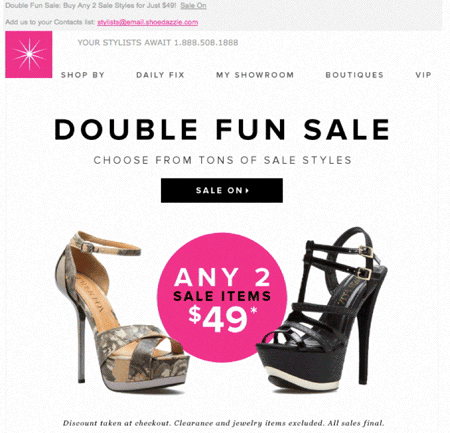Click the black platform sandal image

pyautogui.click(x=323, y=308)
